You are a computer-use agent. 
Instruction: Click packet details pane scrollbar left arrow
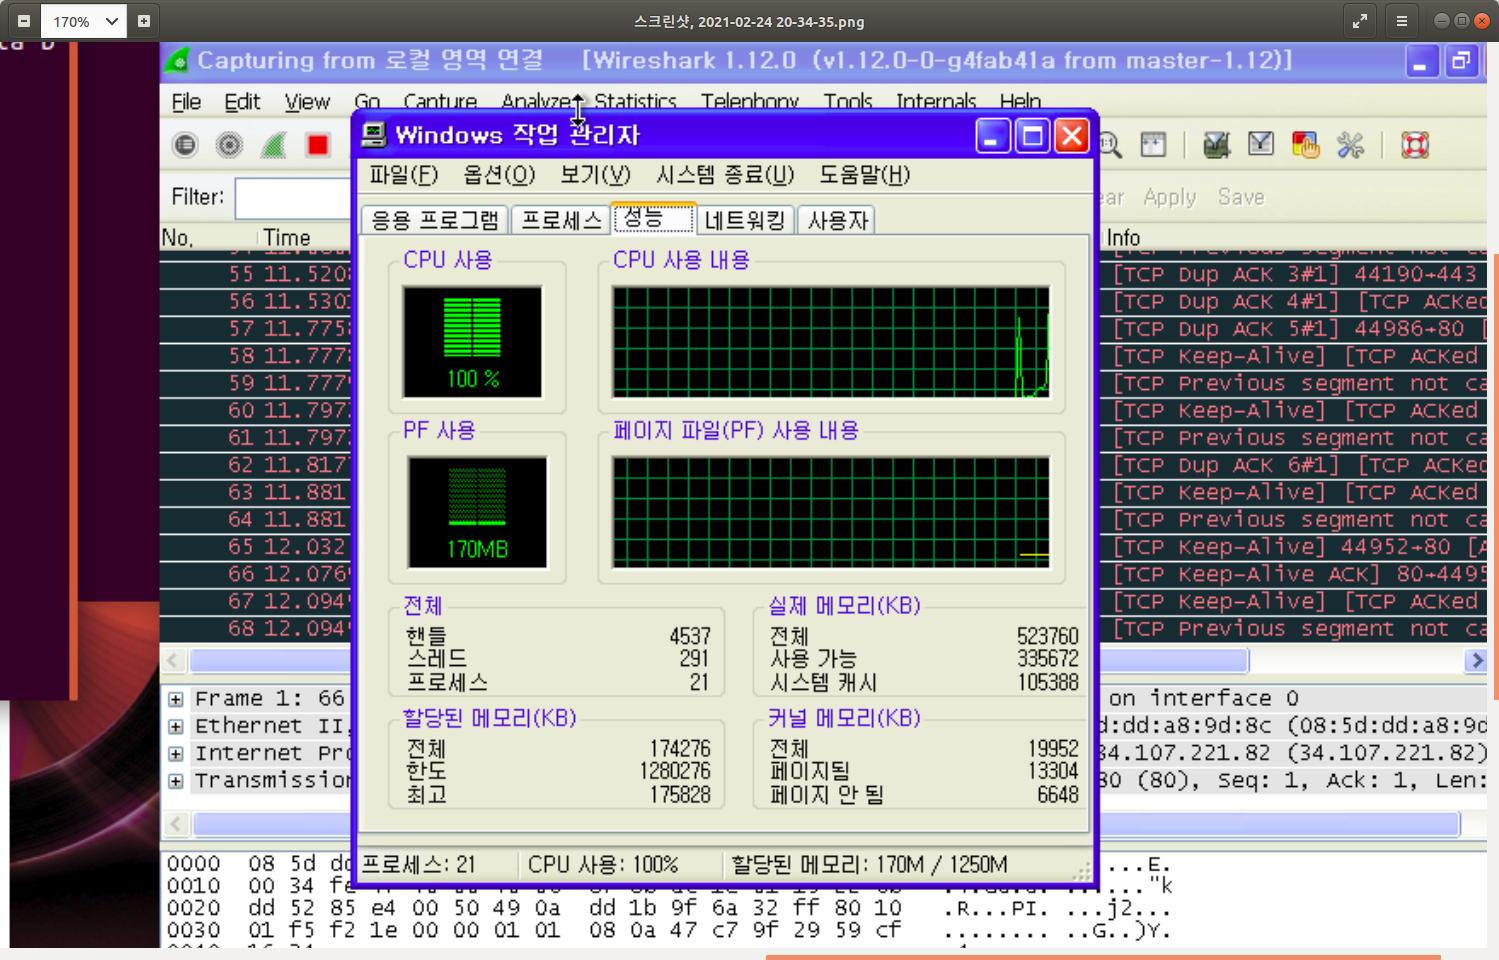click(176, 824)
